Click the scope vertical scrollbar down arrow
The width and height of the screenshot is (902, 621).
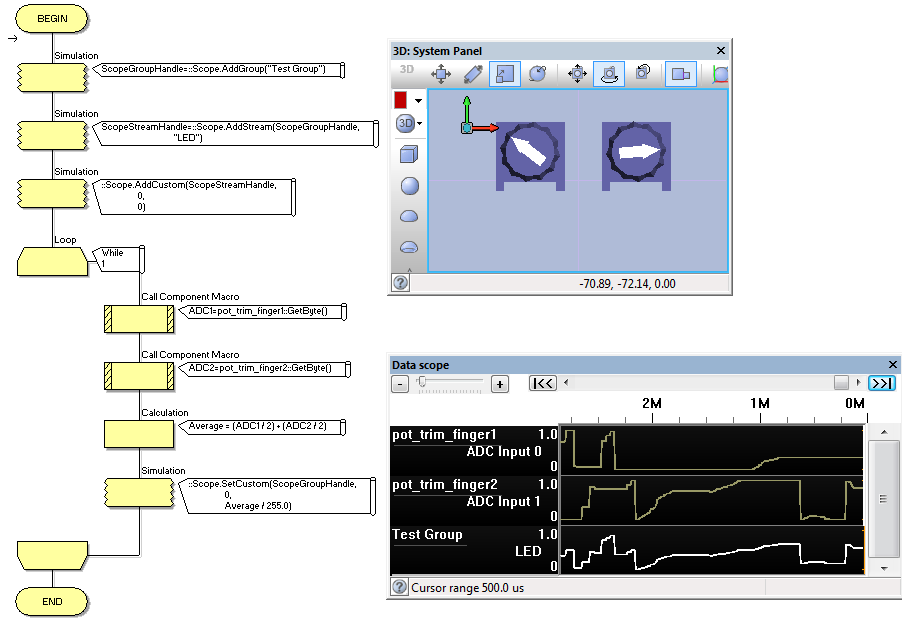tap(884, 568)
